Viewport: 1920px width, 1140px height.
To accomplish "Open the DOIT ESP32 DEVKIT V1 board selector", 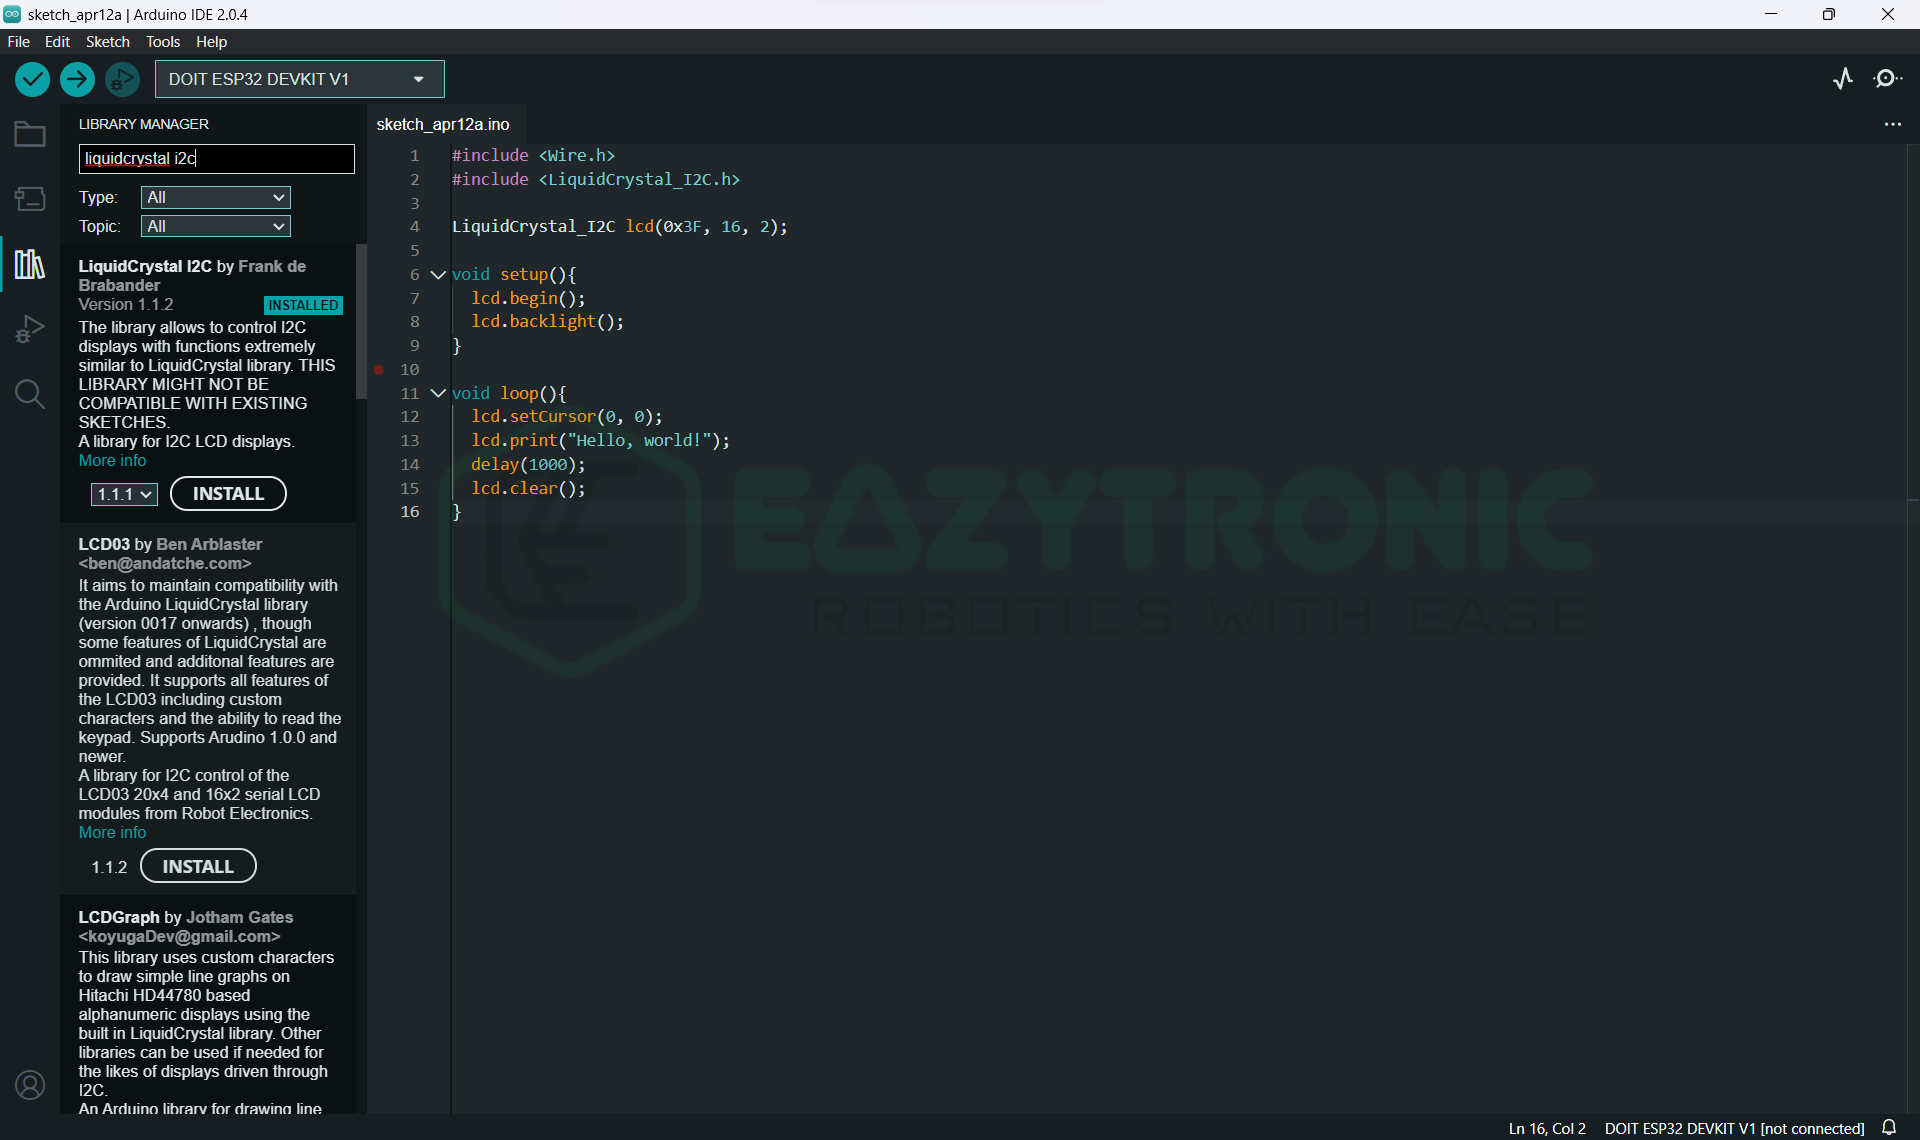I will (x=298, y=79).
